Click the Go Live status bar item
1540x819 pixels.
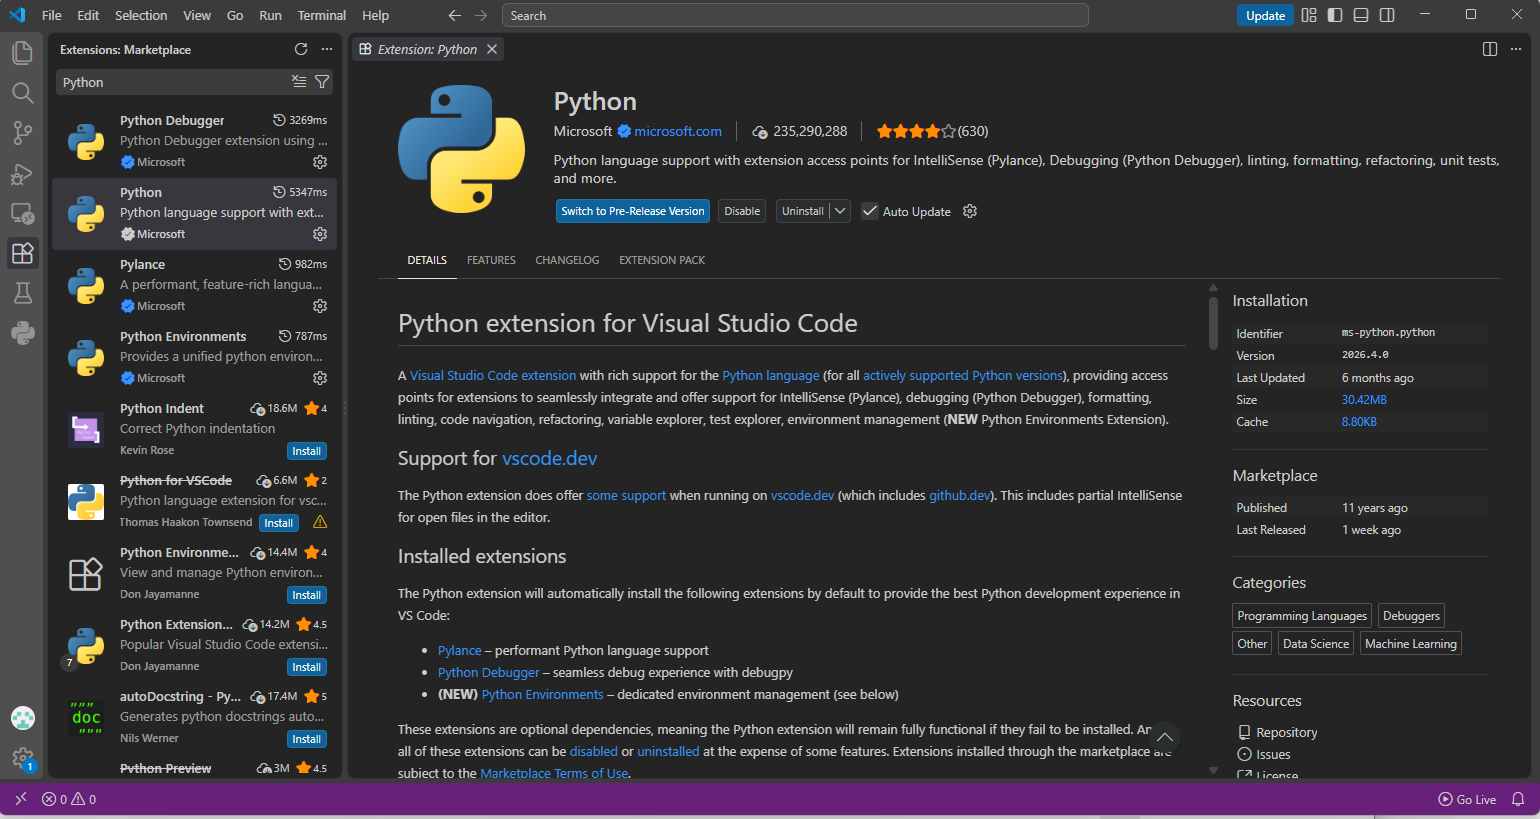point(1467,799)
